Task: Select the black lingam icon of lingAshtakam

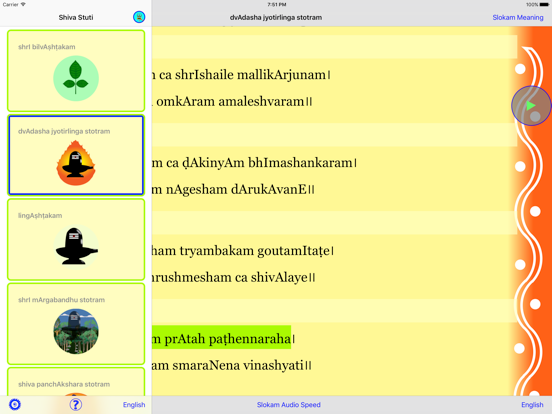Action: click(x=76, y=247)
